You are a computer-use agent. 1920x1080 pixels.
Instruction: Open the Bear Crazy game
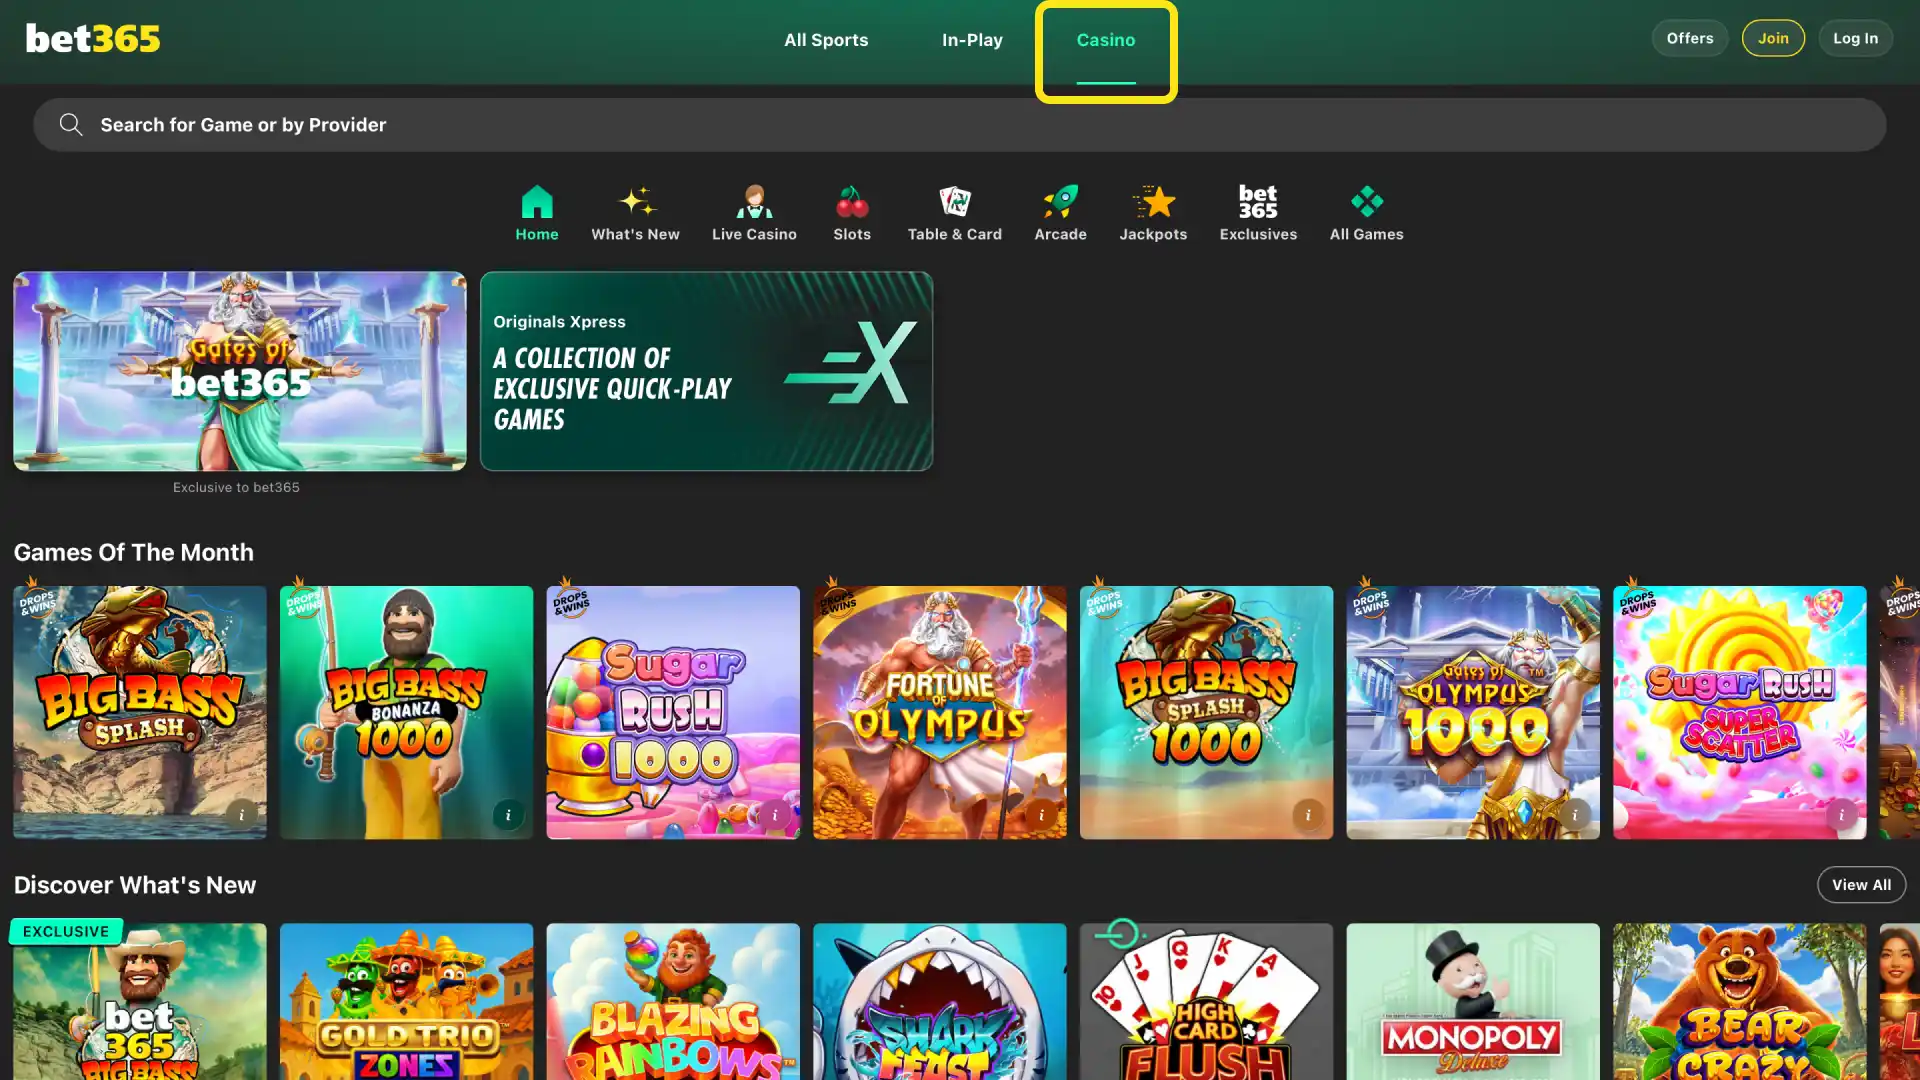(x=1740, y=1001)
